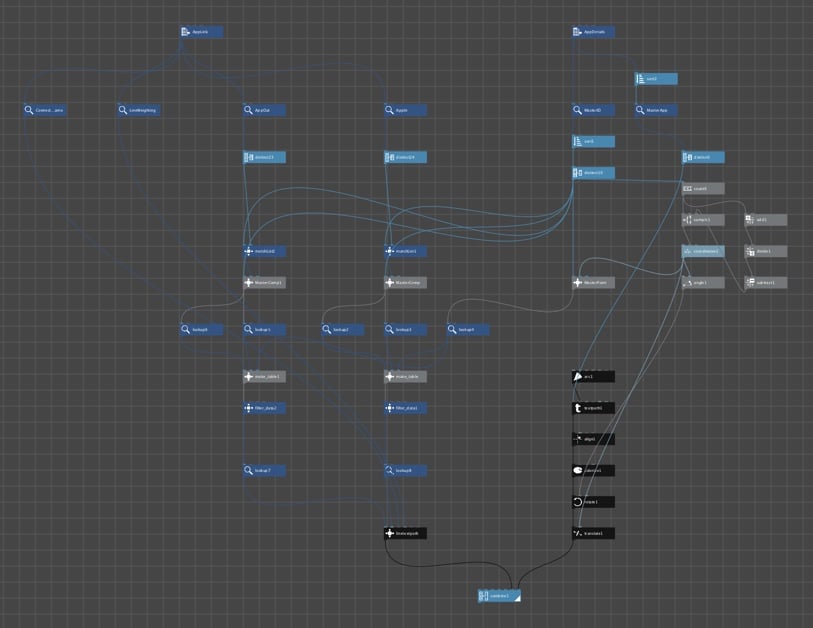Select the distinct14 node
The height and width of the screenshot is (628, 813).
[x=405, y=157]
